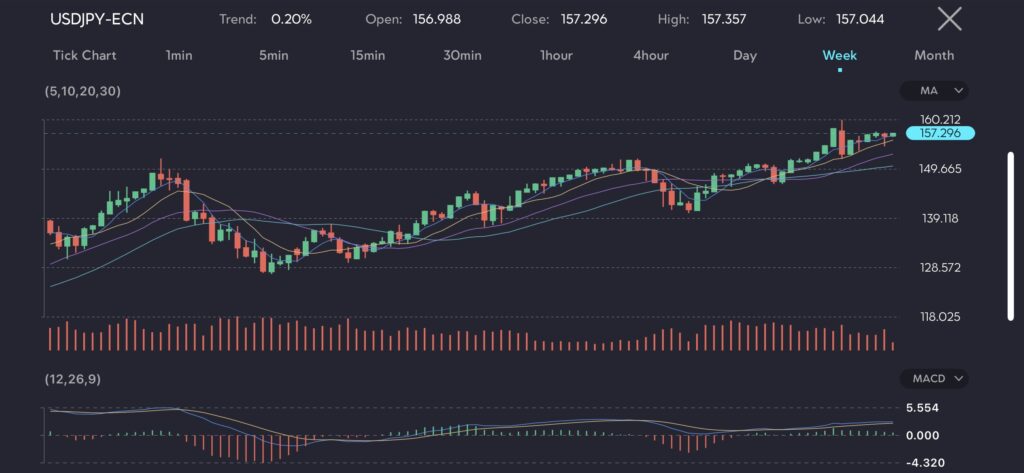The height and width of the screenshot is (473, 1024).
Task: Select the Week timeframe
Action: [x=839, y=55]
